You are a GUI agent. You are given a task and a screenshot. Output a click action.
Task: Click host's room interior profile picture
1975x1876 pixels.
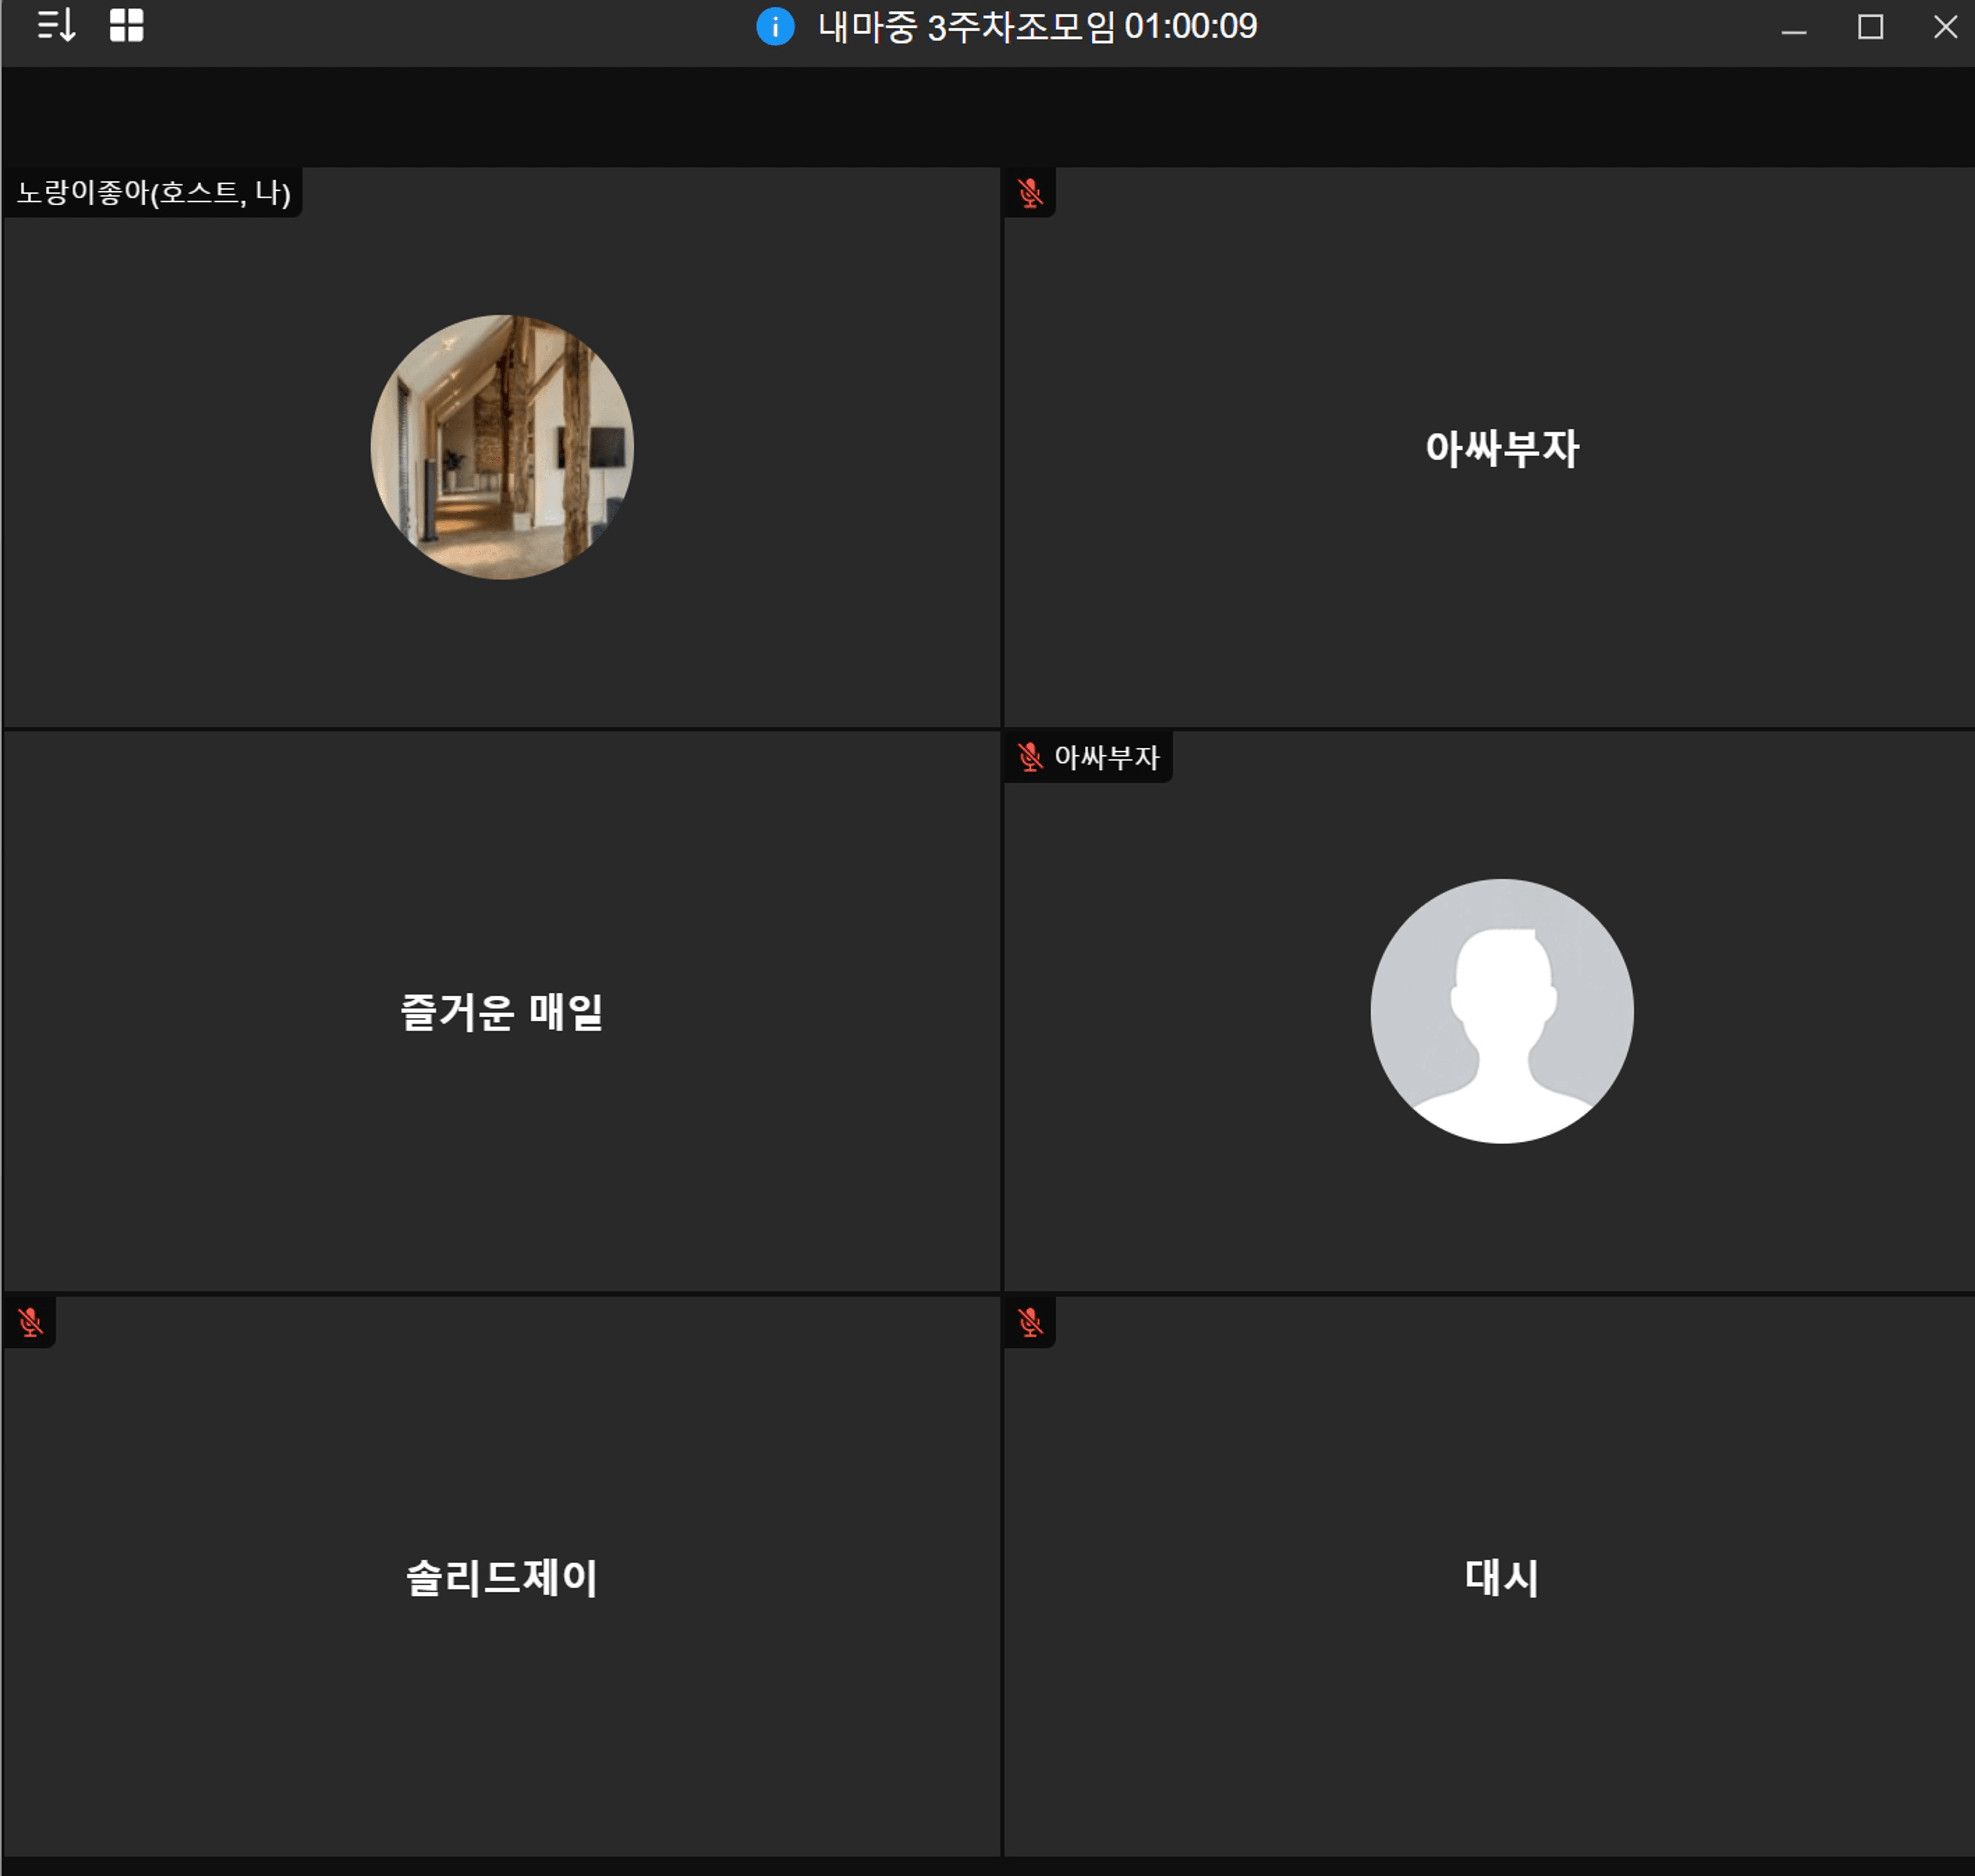[502, 447]
